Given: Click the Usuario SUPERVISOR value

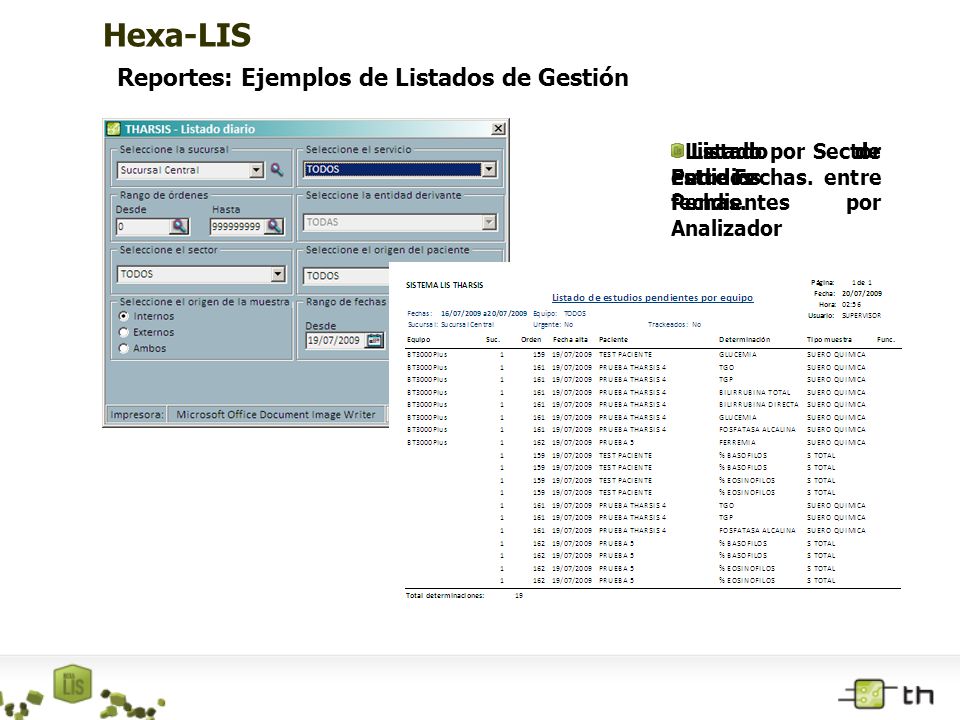Looking at the screenshot, I should [x=861, y=316].
